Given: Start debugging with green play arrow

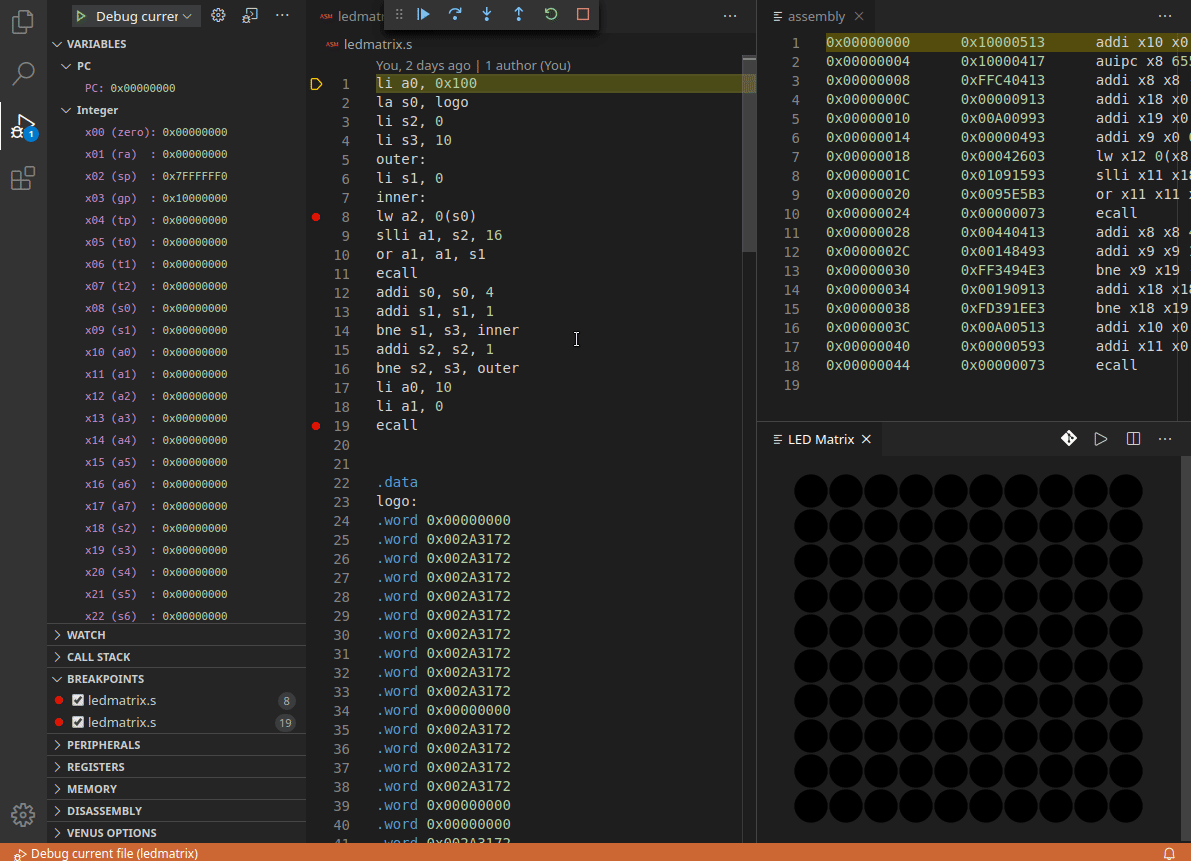Looking at the screenshot, I should point(81,16).
